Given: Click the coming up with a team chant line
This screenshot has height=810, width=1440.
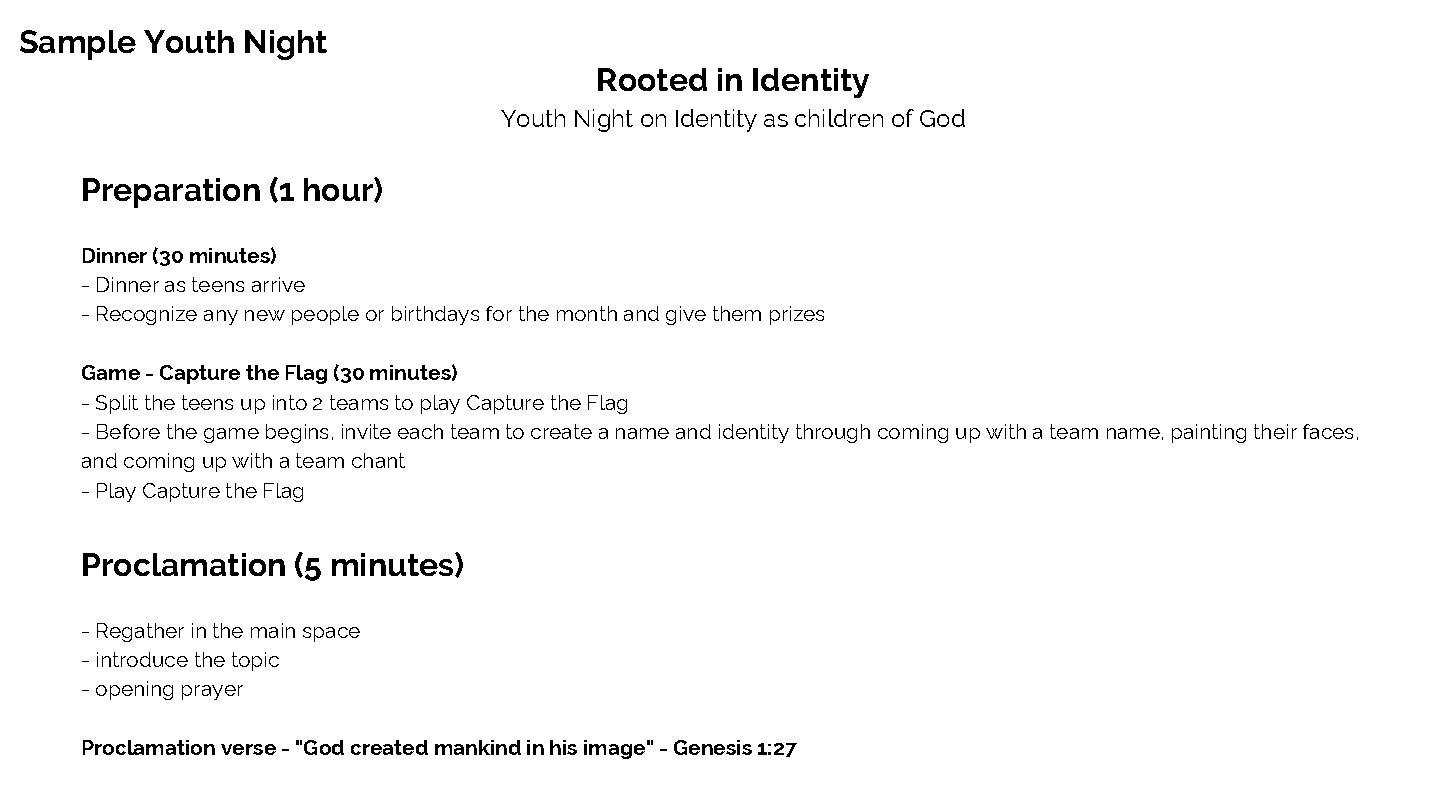Looking at the screenshot, I should pos(243,461).
